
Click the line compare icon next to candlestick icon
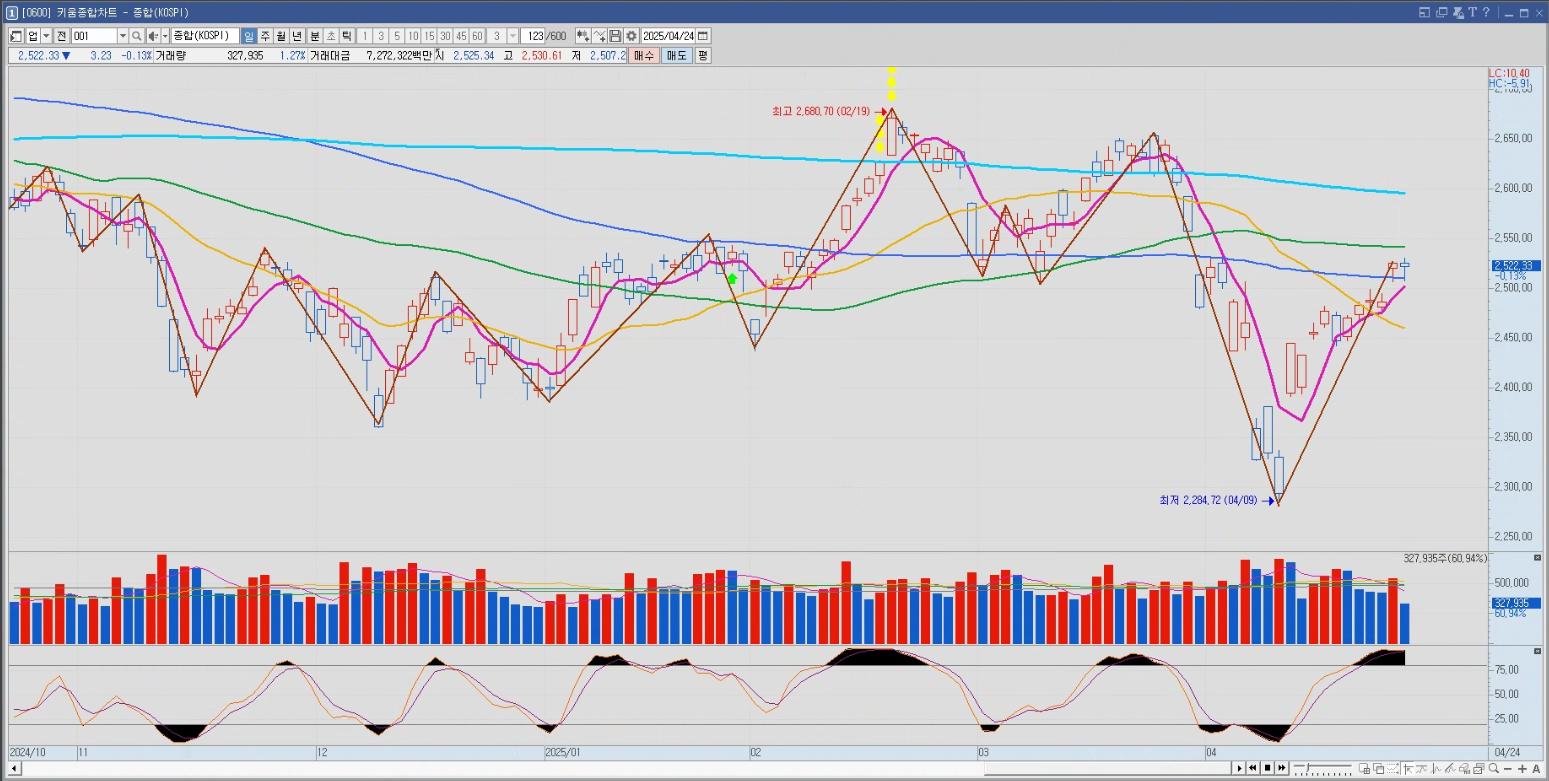600,35
